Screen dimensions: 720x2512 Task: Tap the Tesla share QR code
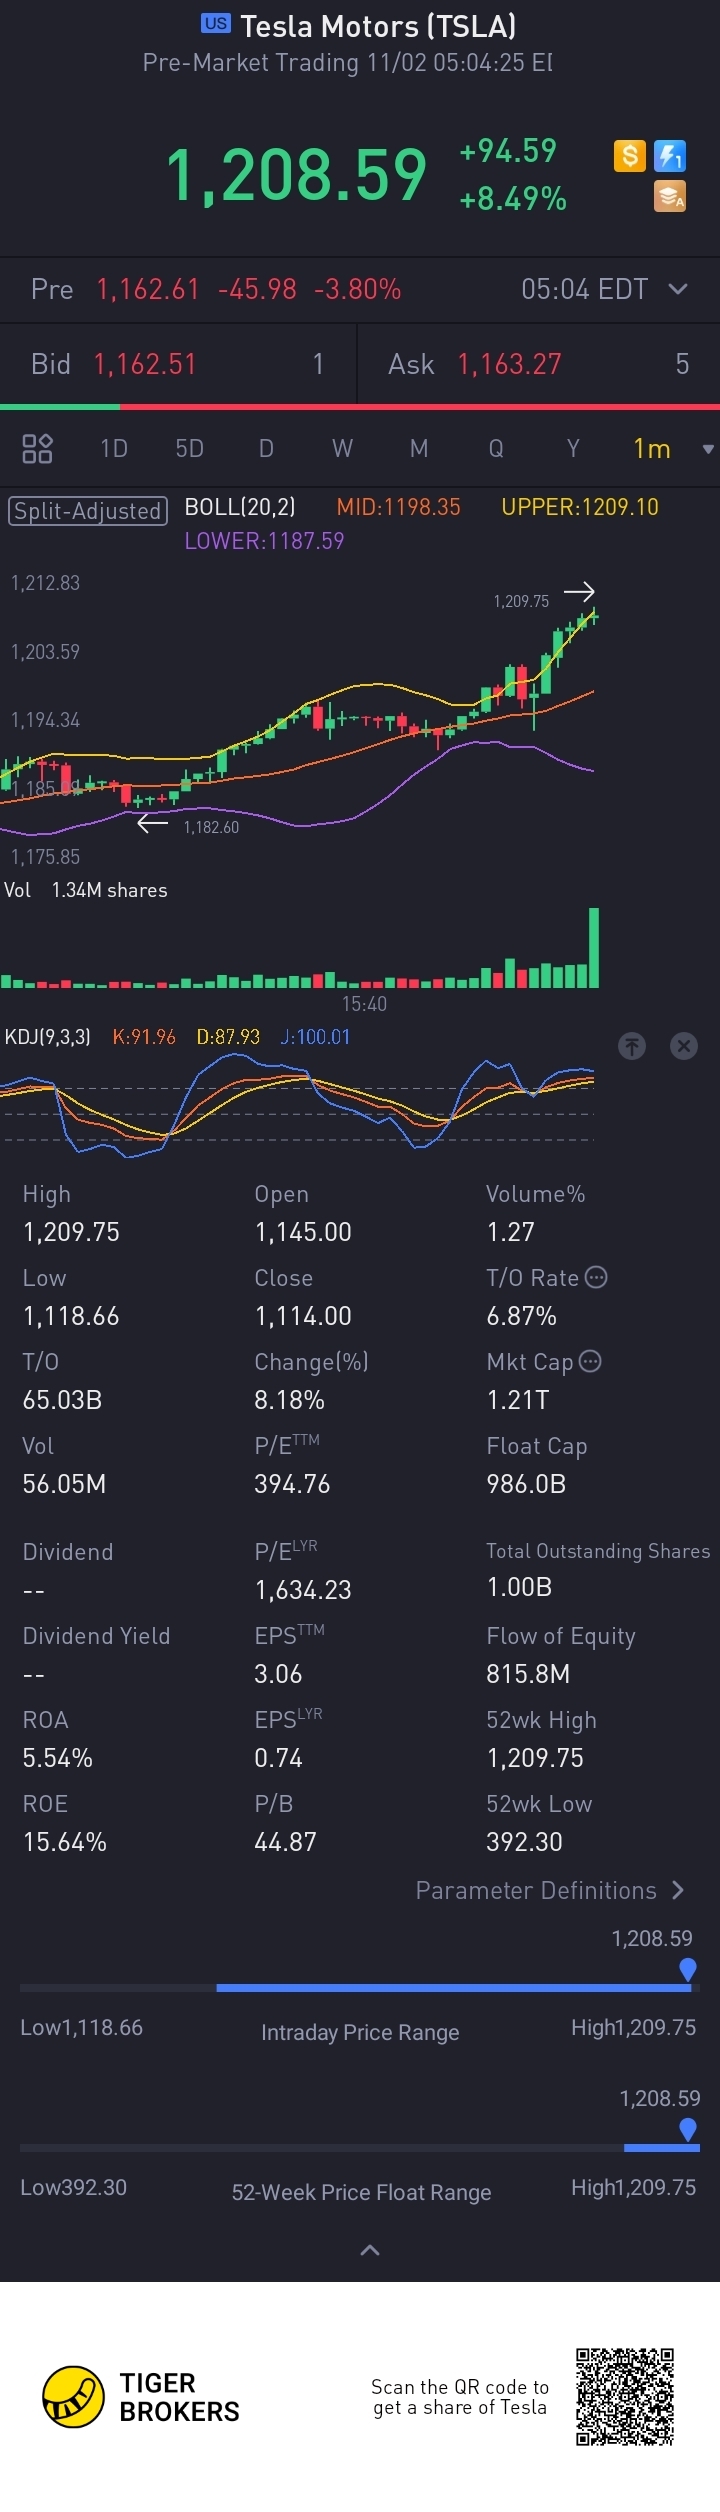pos(625,2396)
